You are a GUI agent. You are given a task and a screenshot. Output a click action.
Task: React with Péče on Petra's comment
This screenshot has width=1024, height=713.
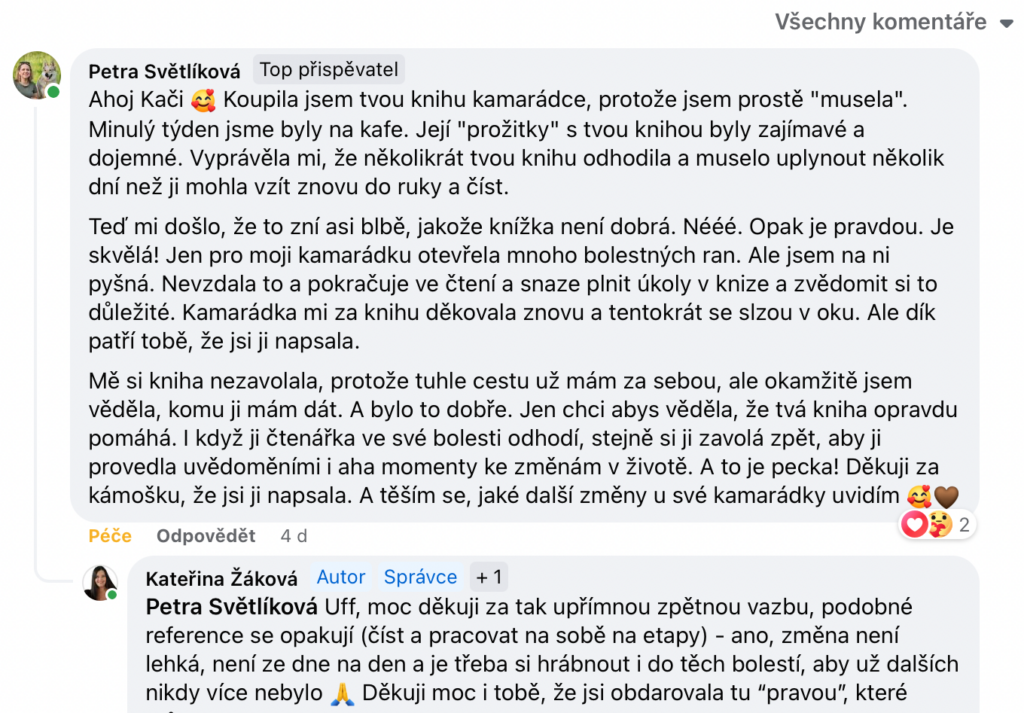110,536
